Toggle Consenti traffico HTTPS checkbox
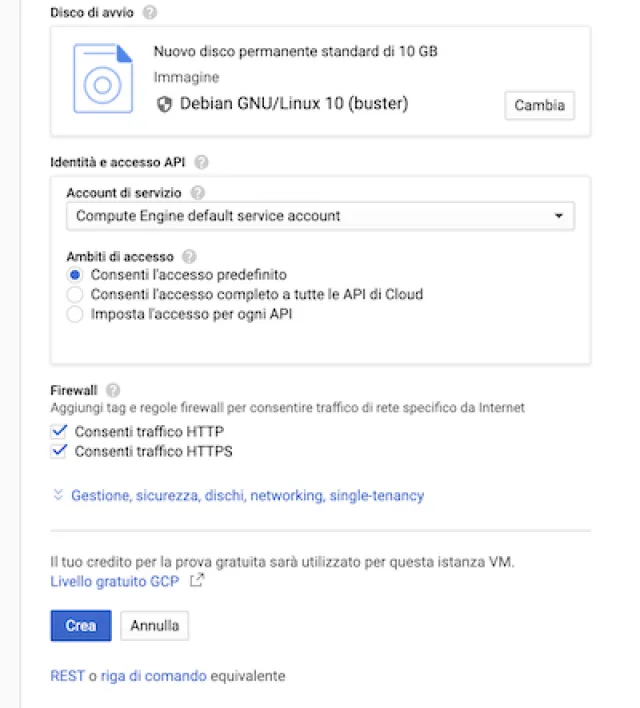Screen dimensions: 640x708 59,451
